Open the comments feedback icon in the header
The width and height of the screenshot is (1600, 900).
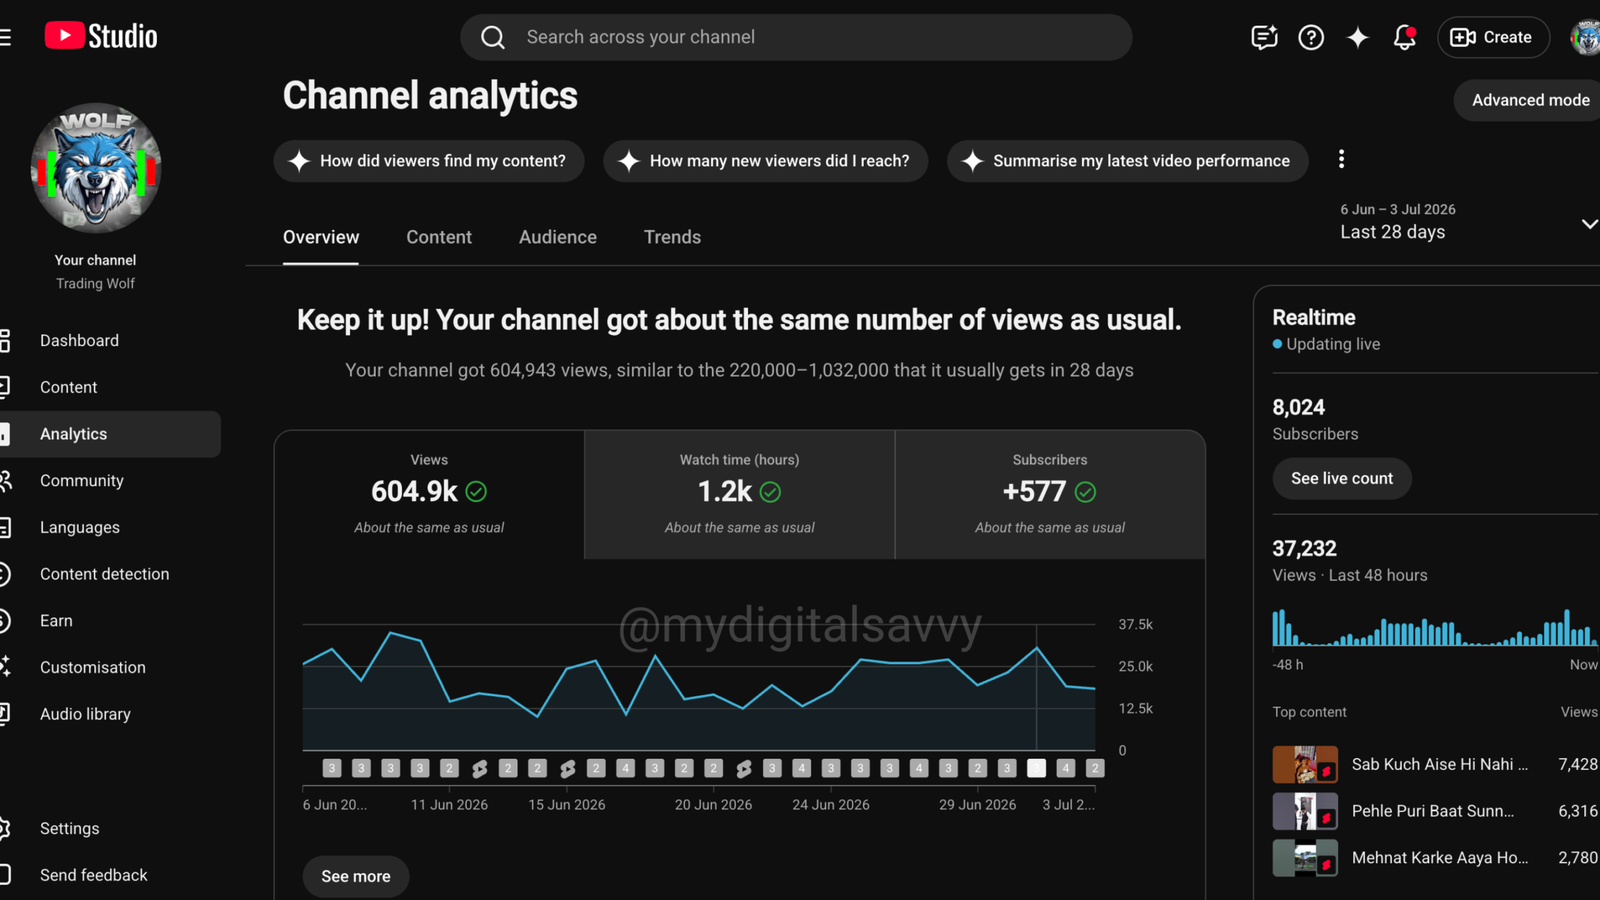coord(1264,37)
